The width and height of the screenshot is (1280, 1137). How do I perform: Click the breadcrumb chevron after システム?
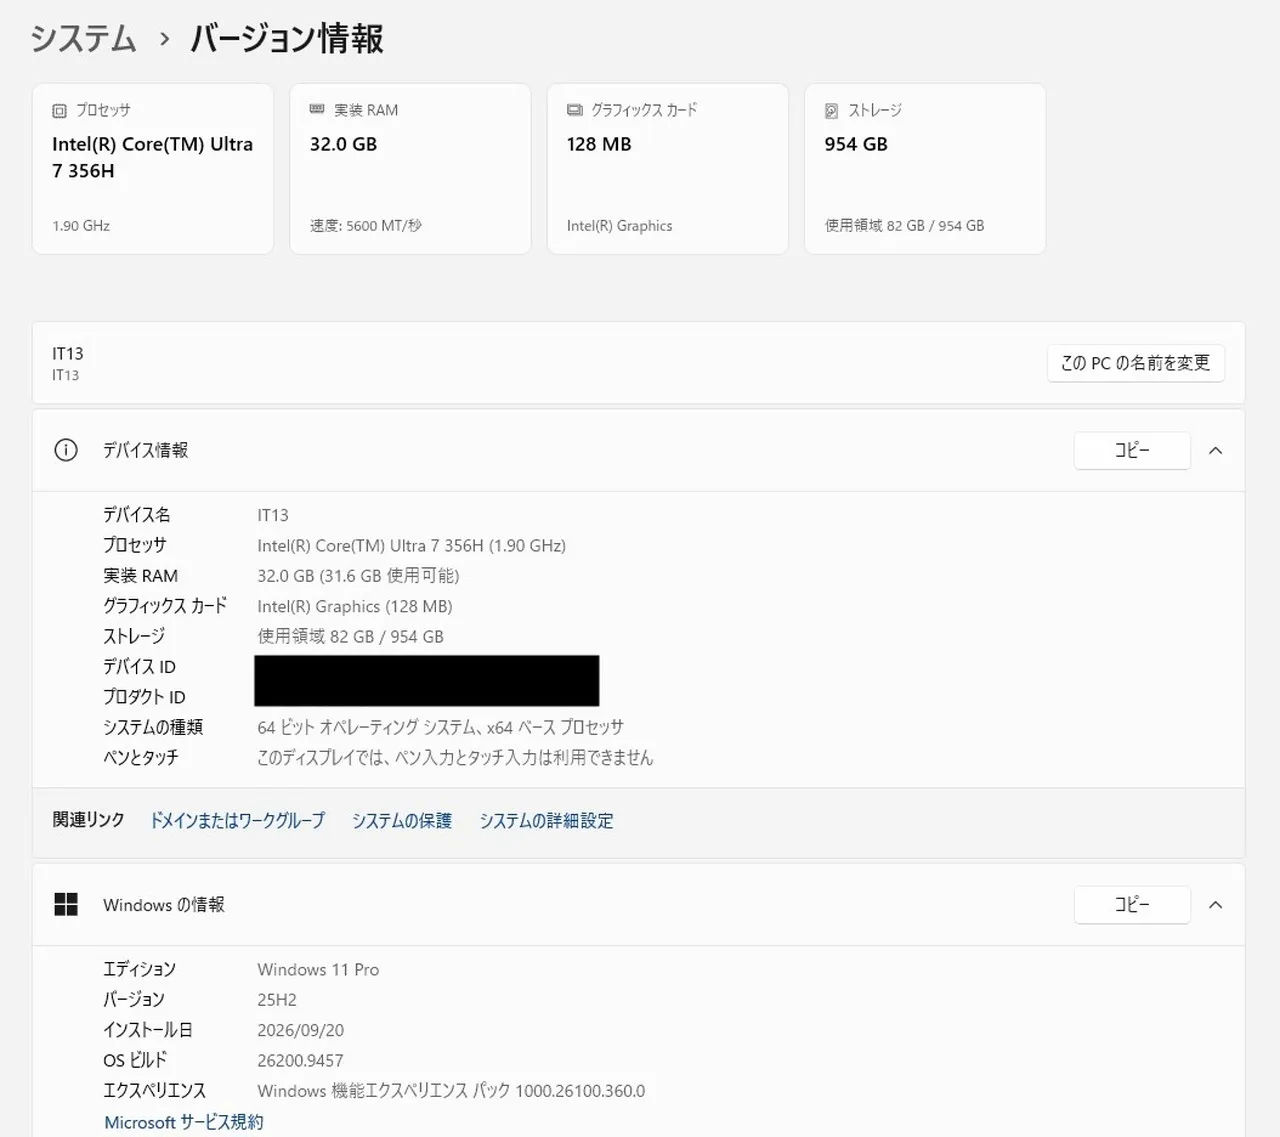pyautogui.click(x=164, y=40)
